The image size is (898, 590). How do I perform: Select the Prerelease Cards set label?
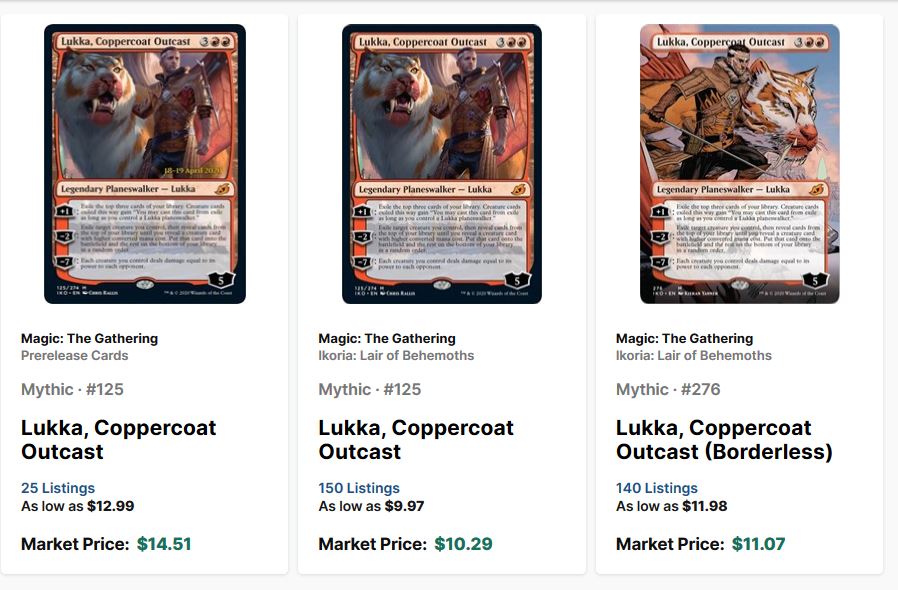74,355
